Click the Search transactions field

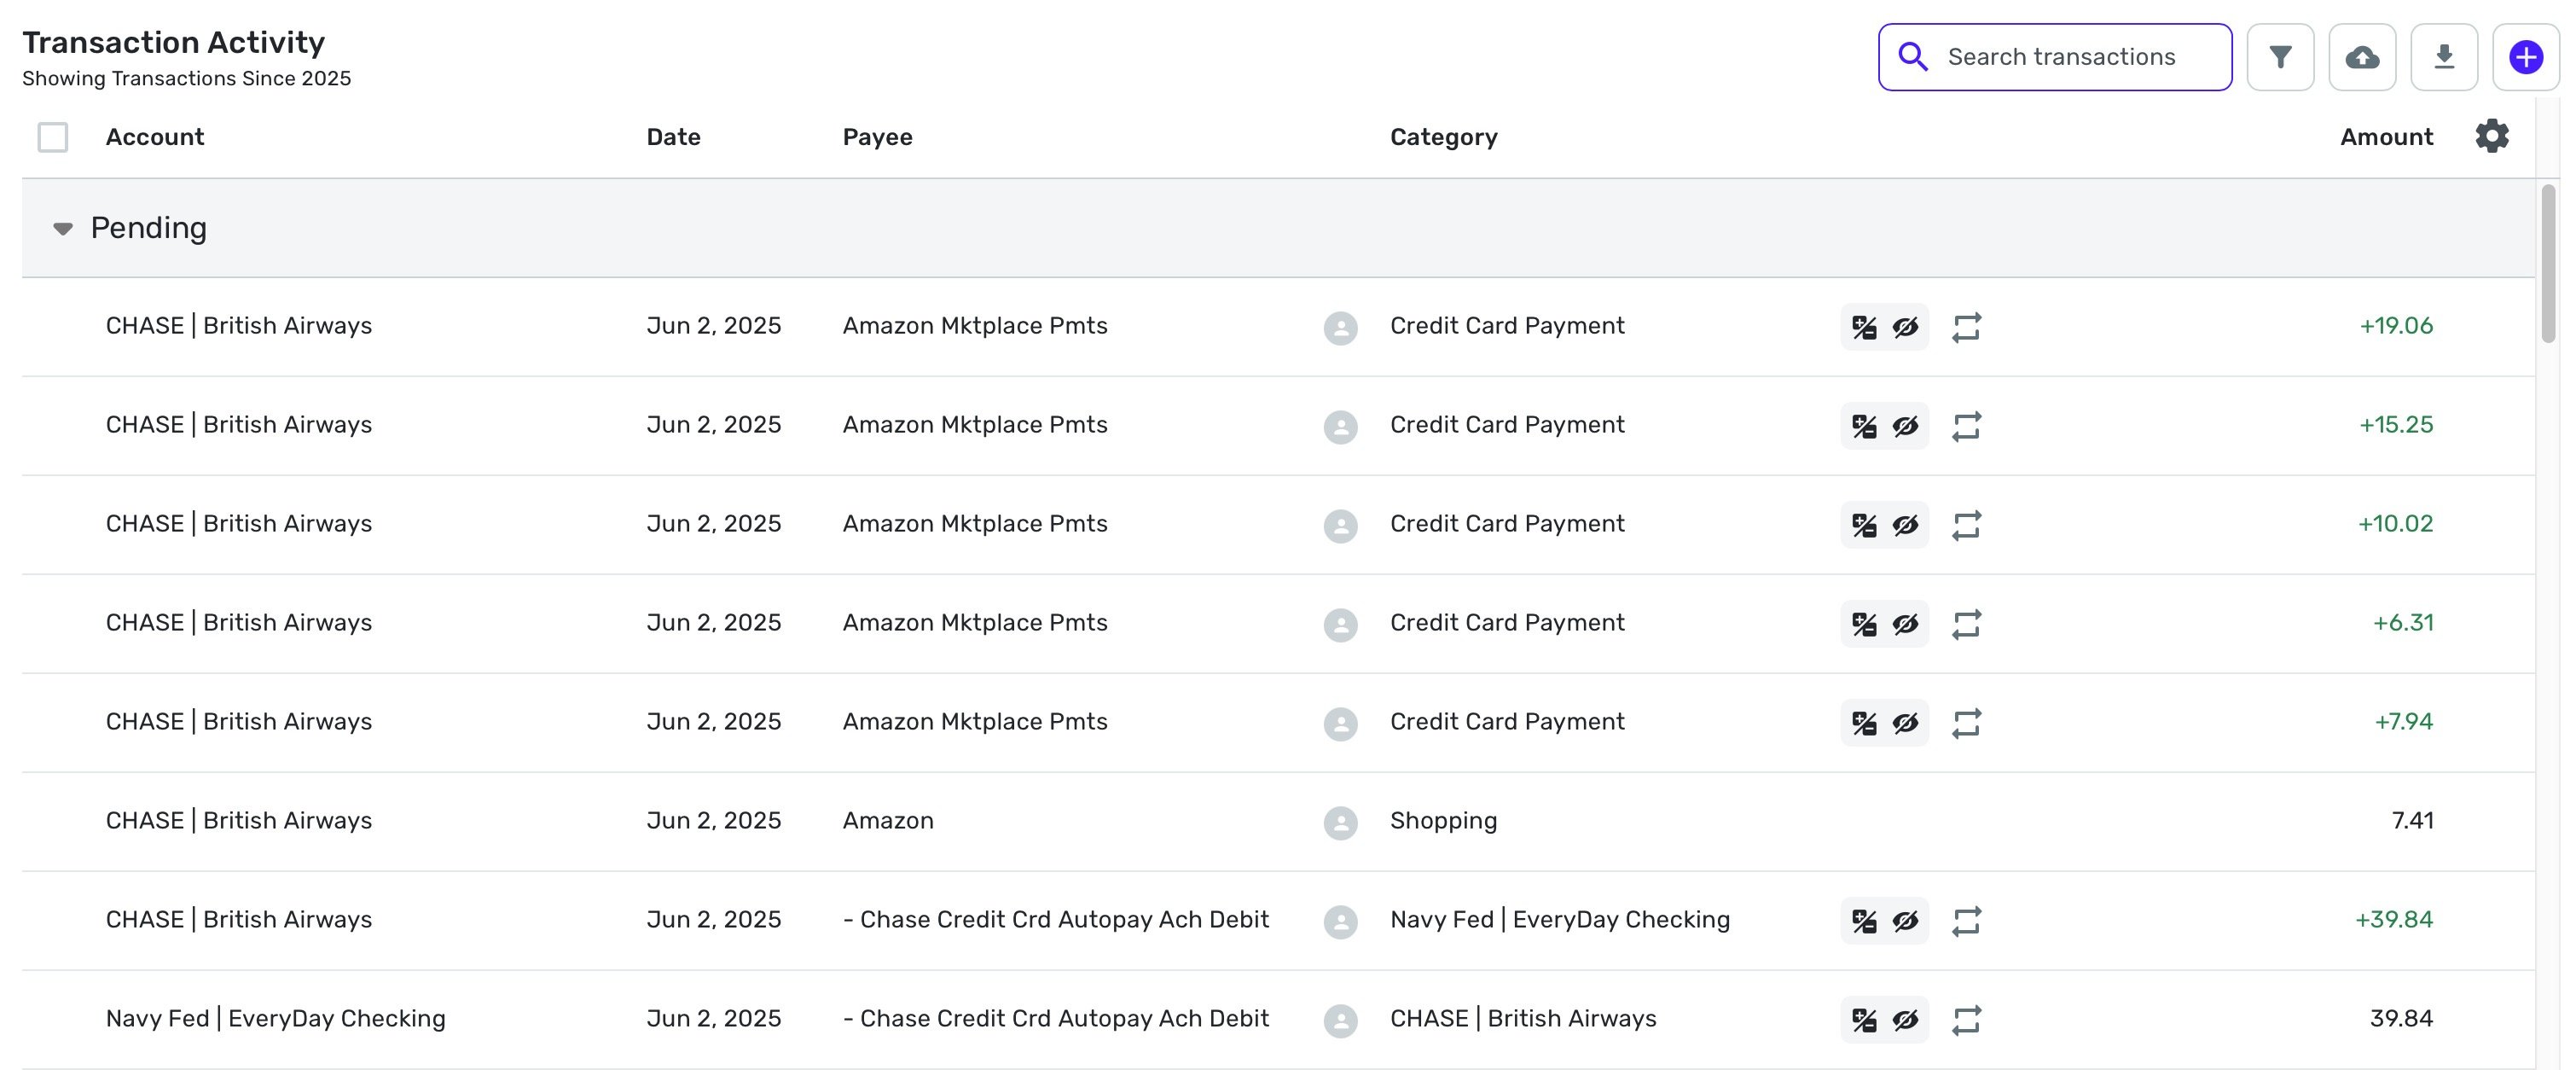pos(2054,57)
